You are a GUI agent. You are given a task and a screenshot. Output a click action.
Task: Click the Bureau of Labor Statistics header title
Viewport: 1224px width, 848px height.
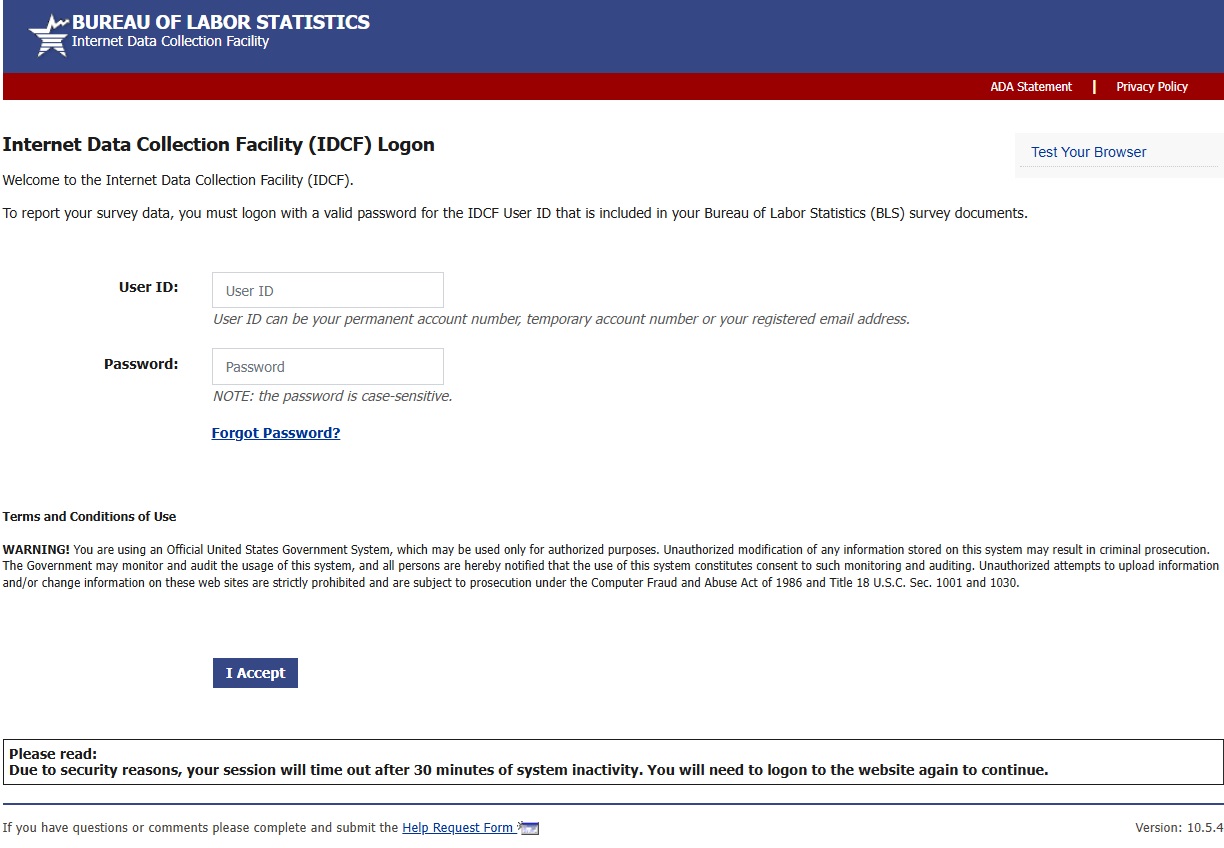221,22
